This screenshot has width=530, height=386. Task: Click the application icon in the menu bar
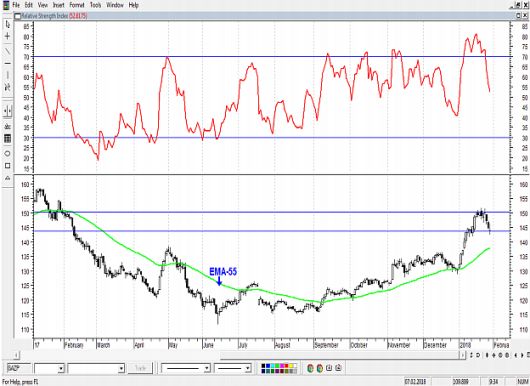[x=6, y=5]
